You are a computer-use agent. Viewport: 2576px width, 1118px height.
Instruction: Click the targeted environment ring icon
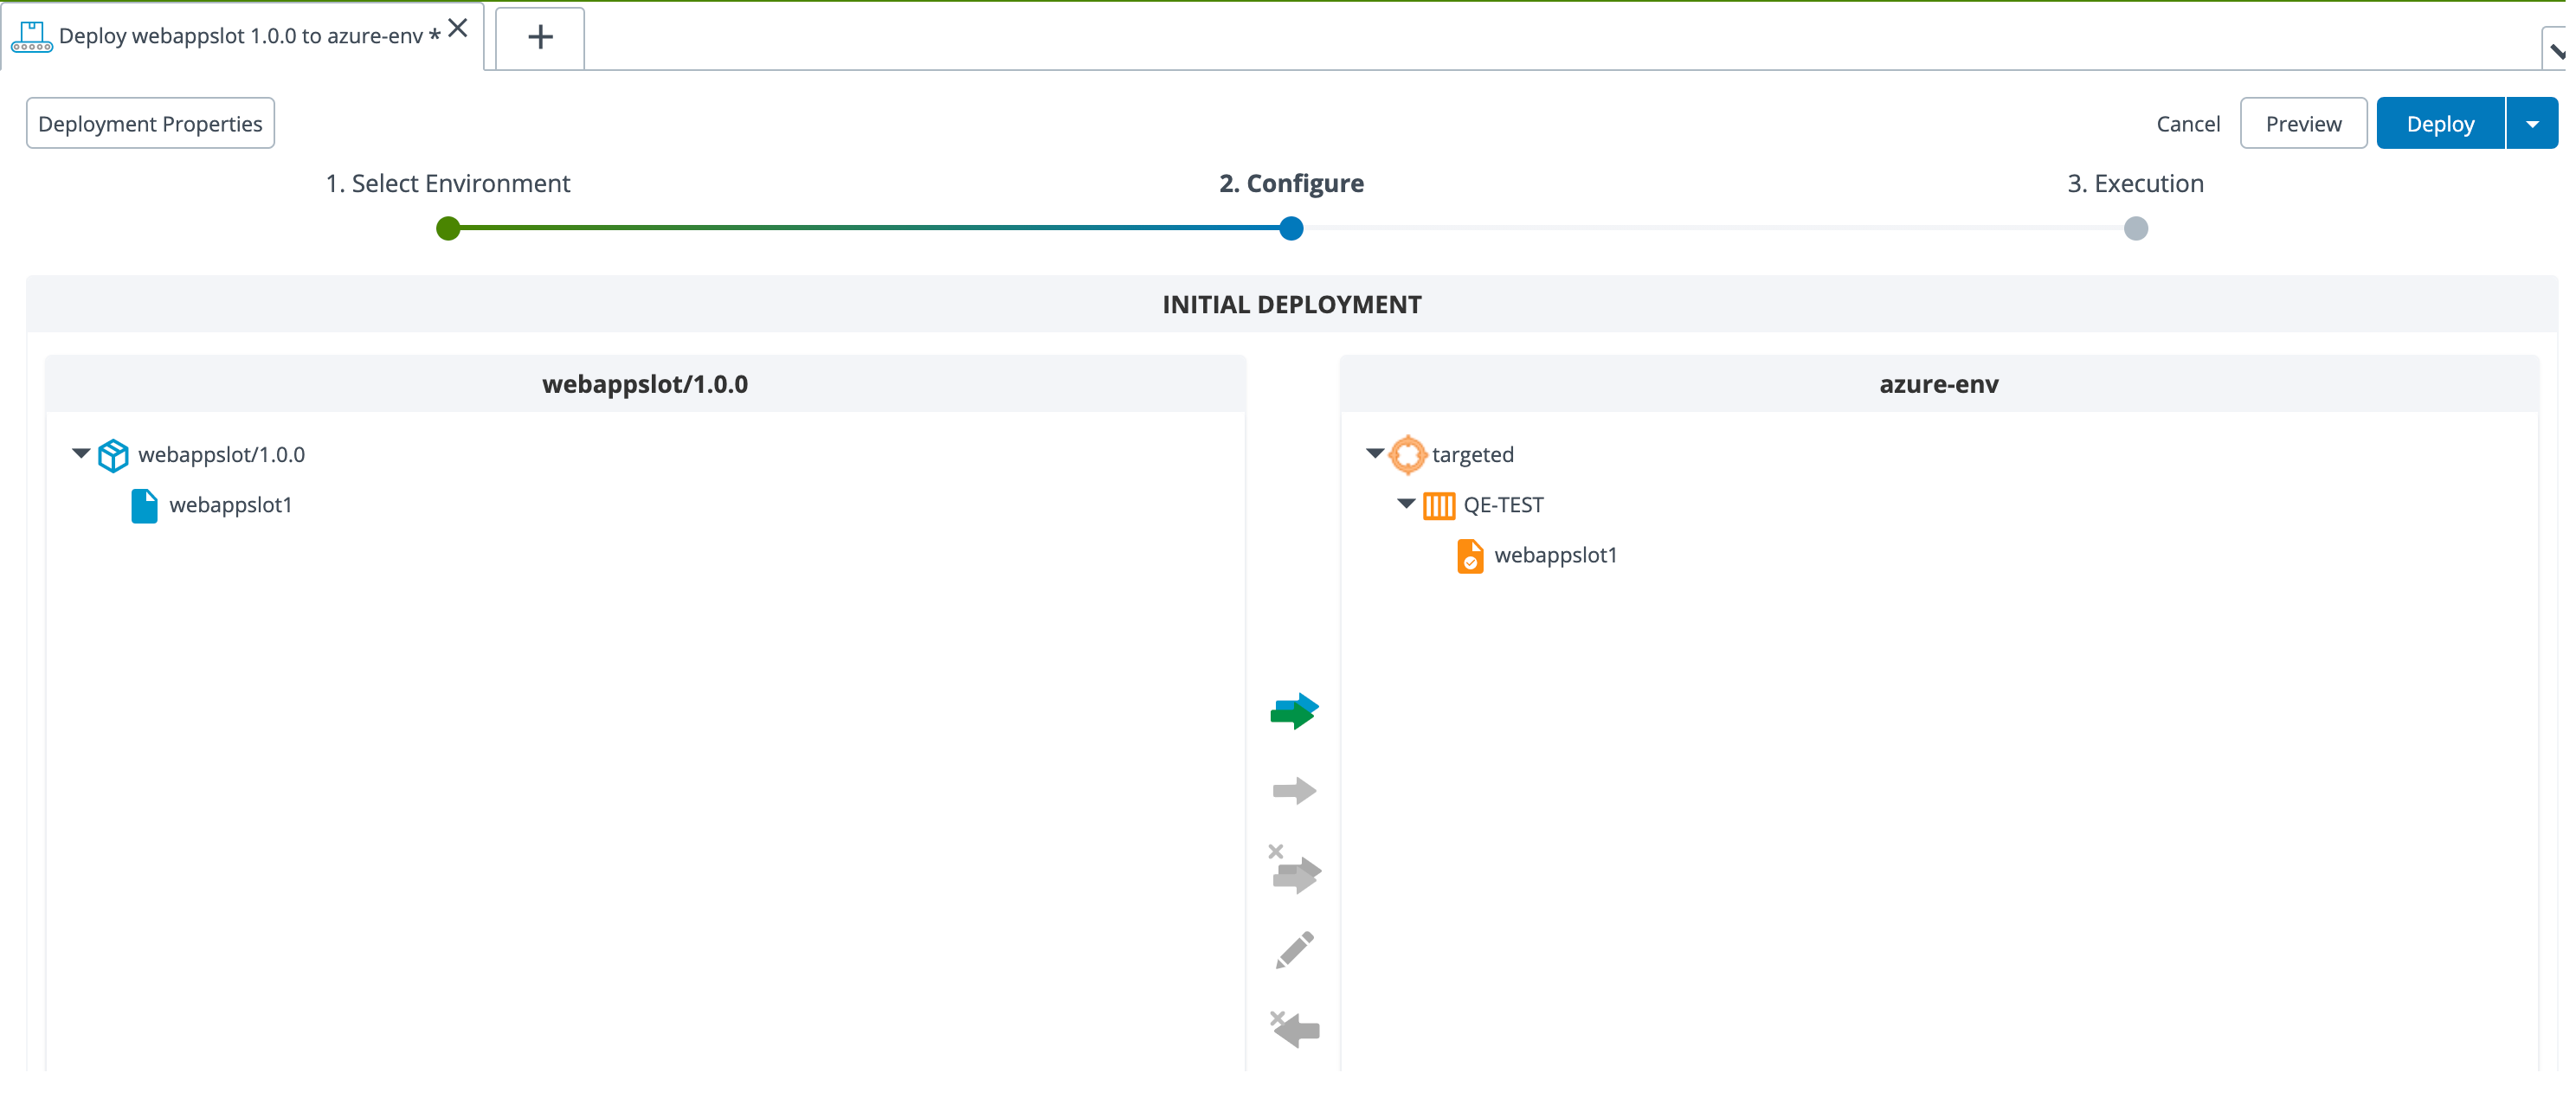[1408, 455]
